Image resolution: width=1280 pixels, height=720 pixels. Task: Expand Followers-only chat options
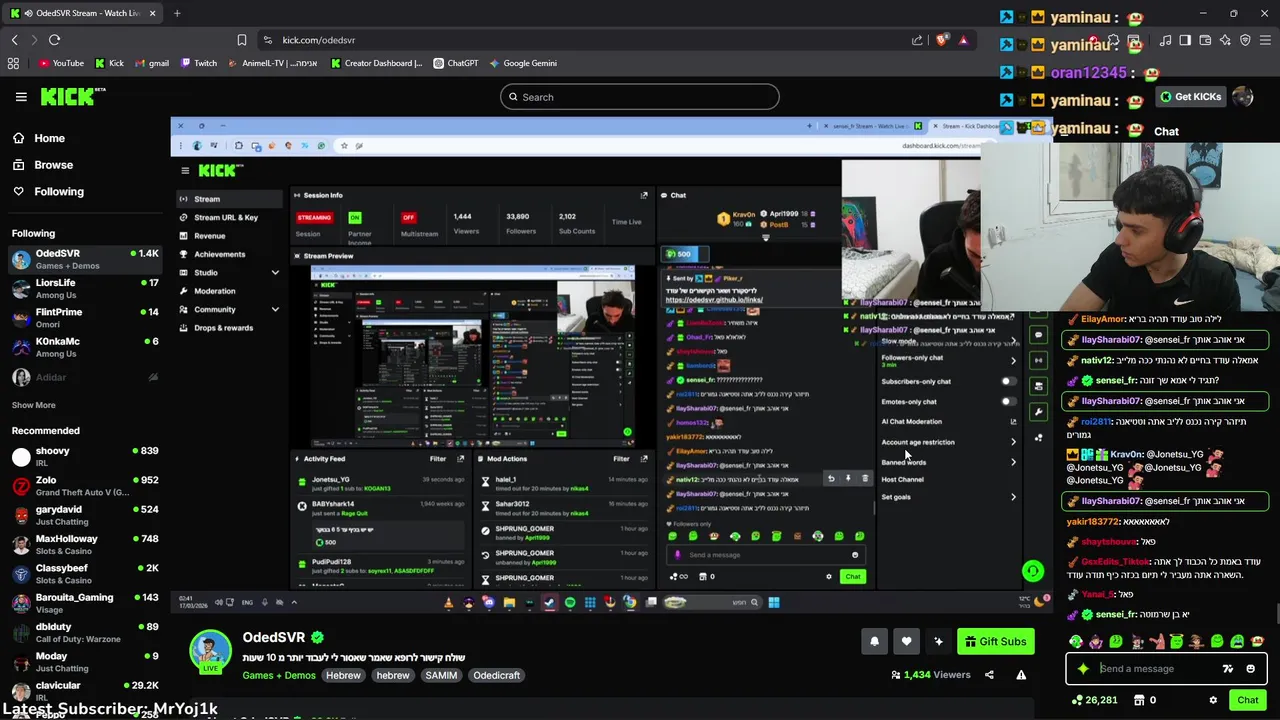pos(1013,361)
